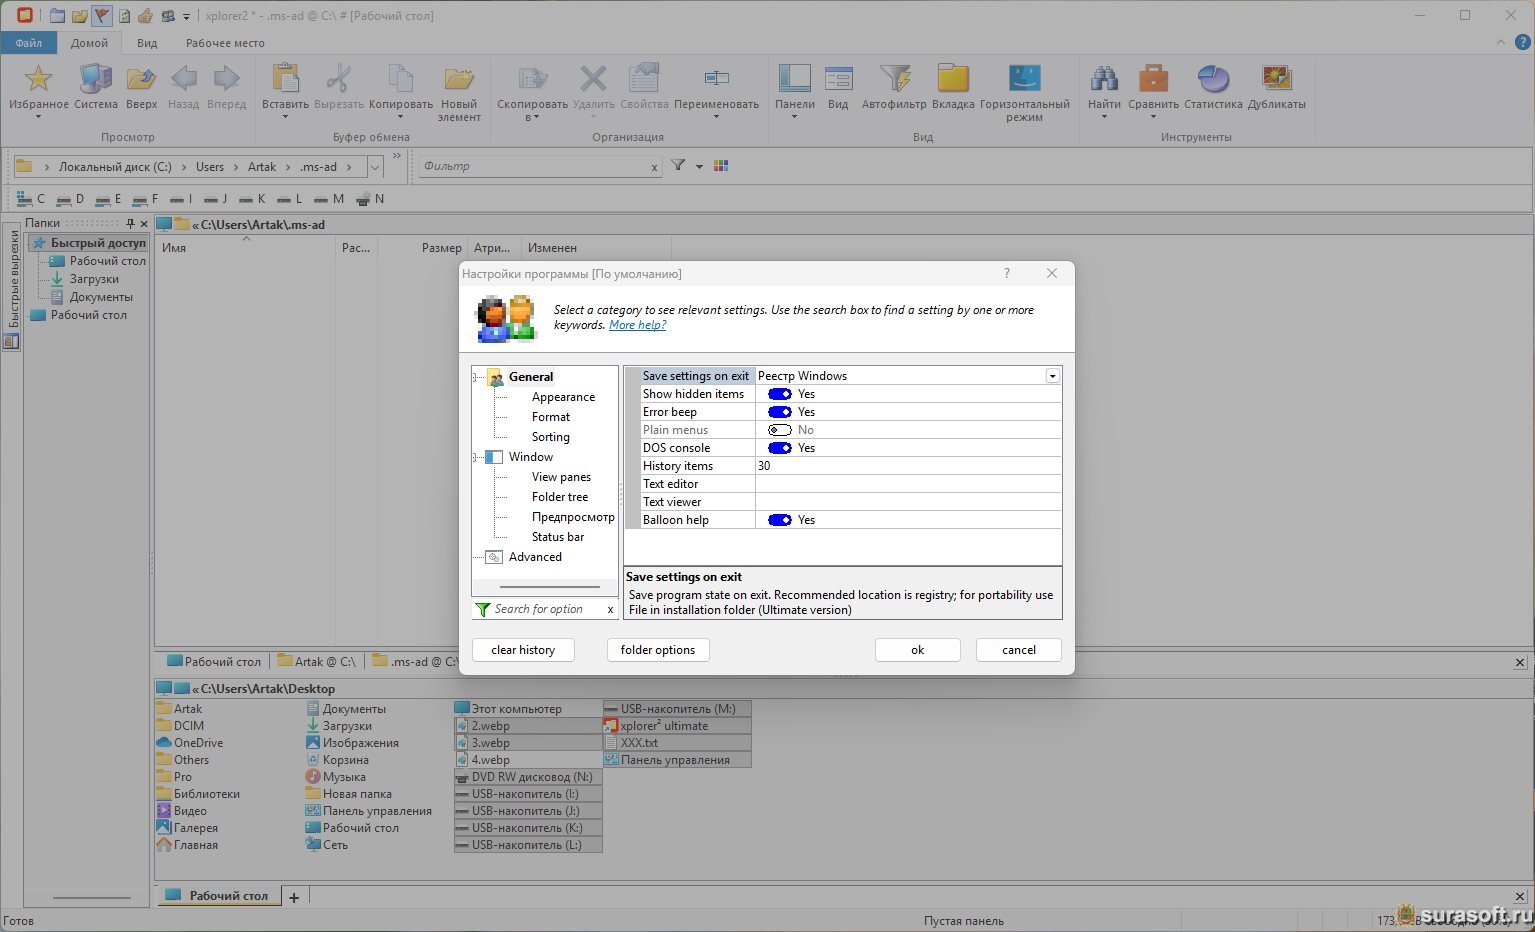
Task: Toggle the Show hidden items switch
Action: (x=779, y=394)
